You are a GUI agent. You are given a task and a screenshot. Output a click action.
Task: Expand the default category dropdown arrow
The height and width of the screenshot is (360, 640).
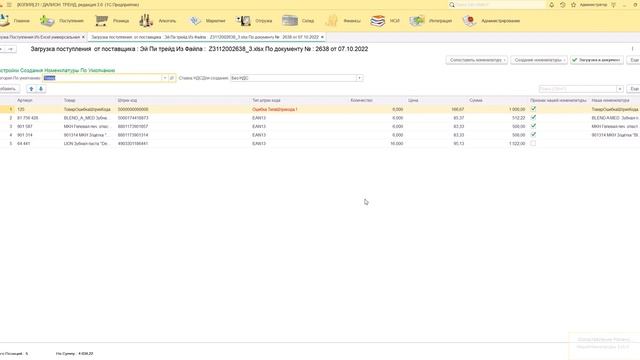(165, 78)
